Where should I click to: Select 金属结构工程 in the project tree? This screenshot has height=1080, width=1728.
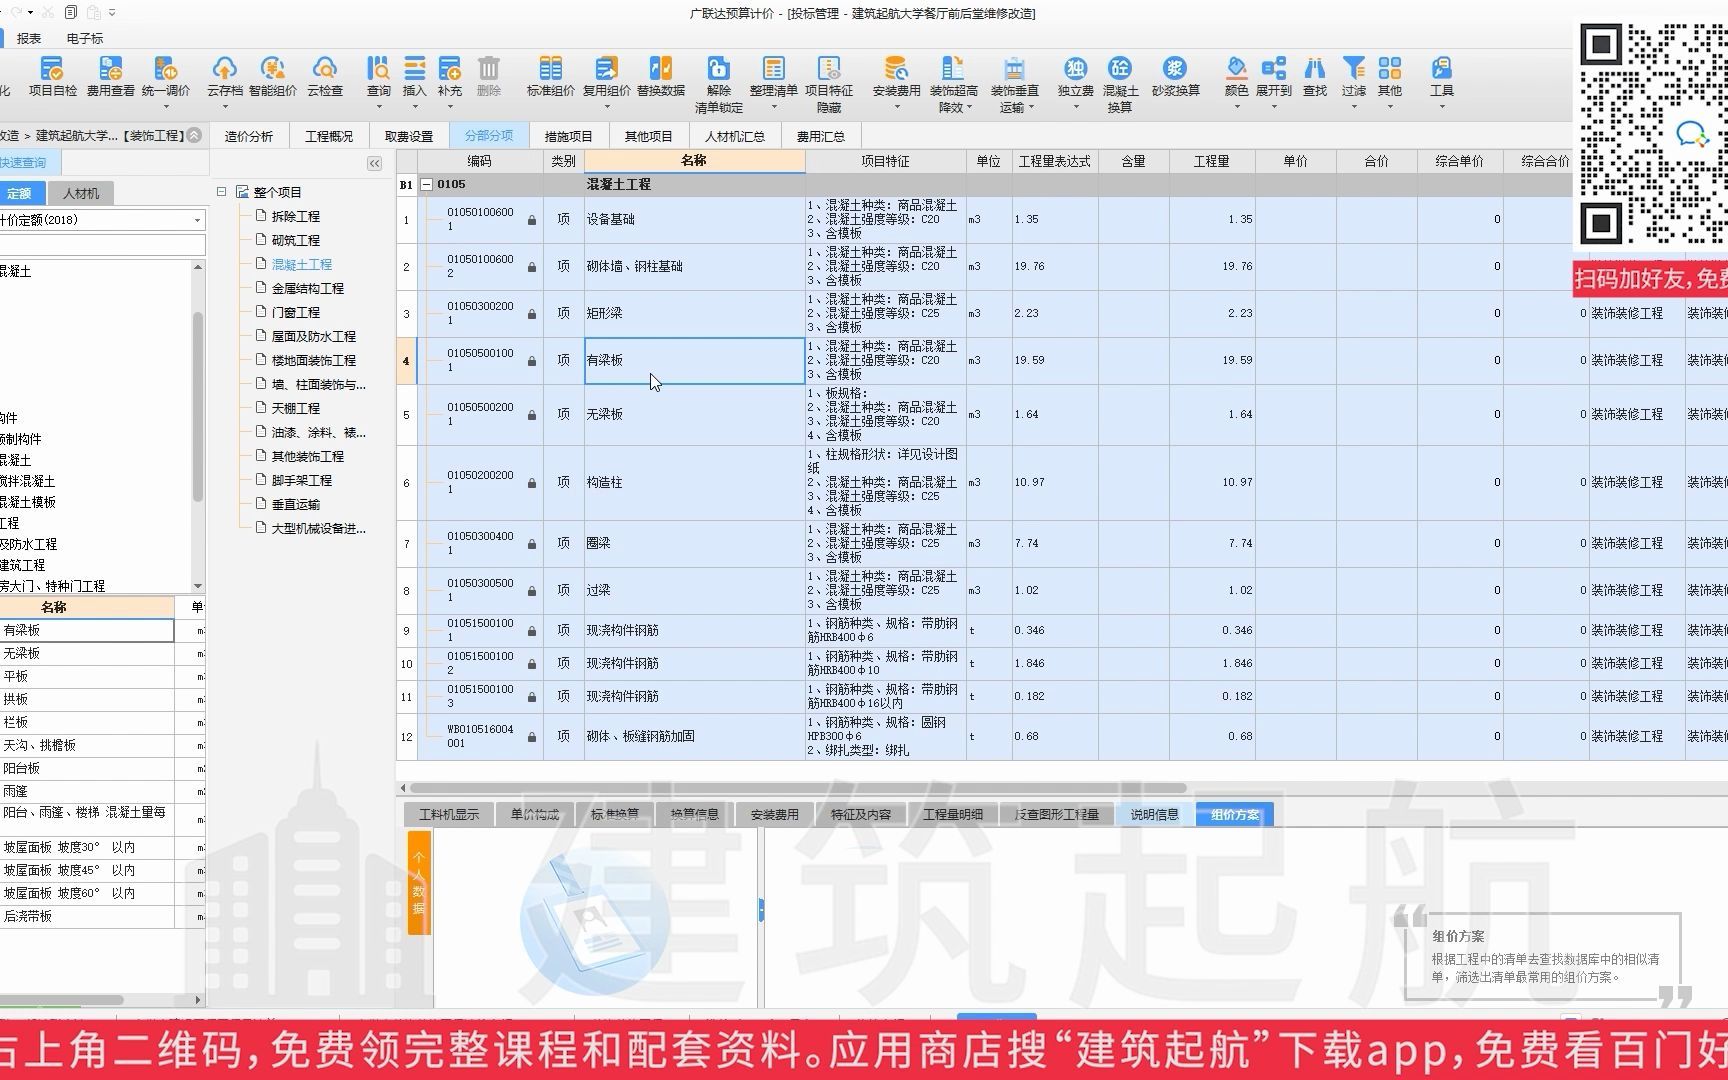click(308, 288)
